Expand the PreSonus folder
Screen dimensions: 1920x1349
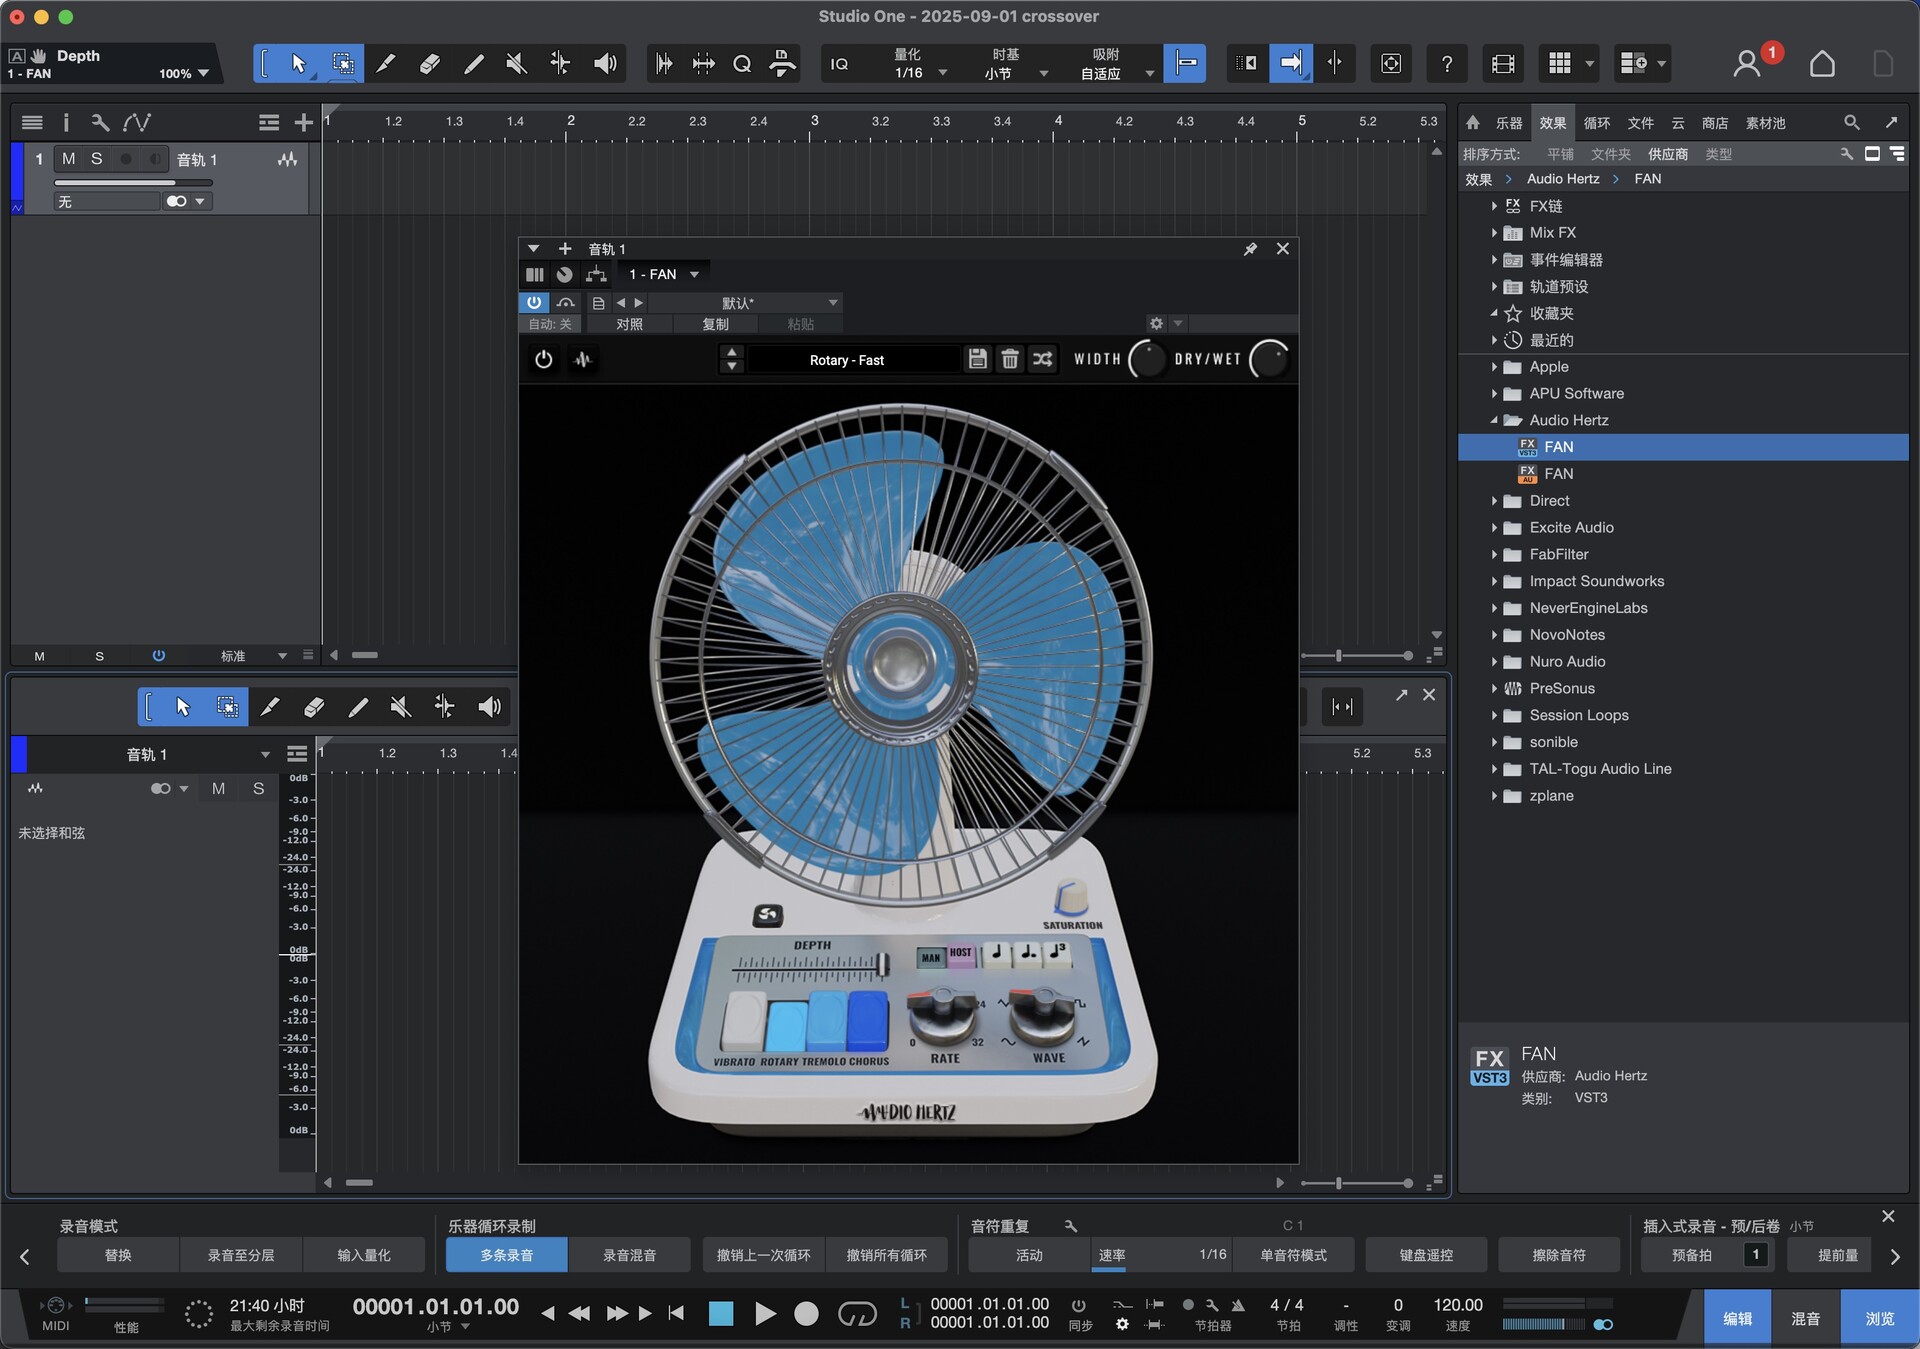[x=1494, y=688]
